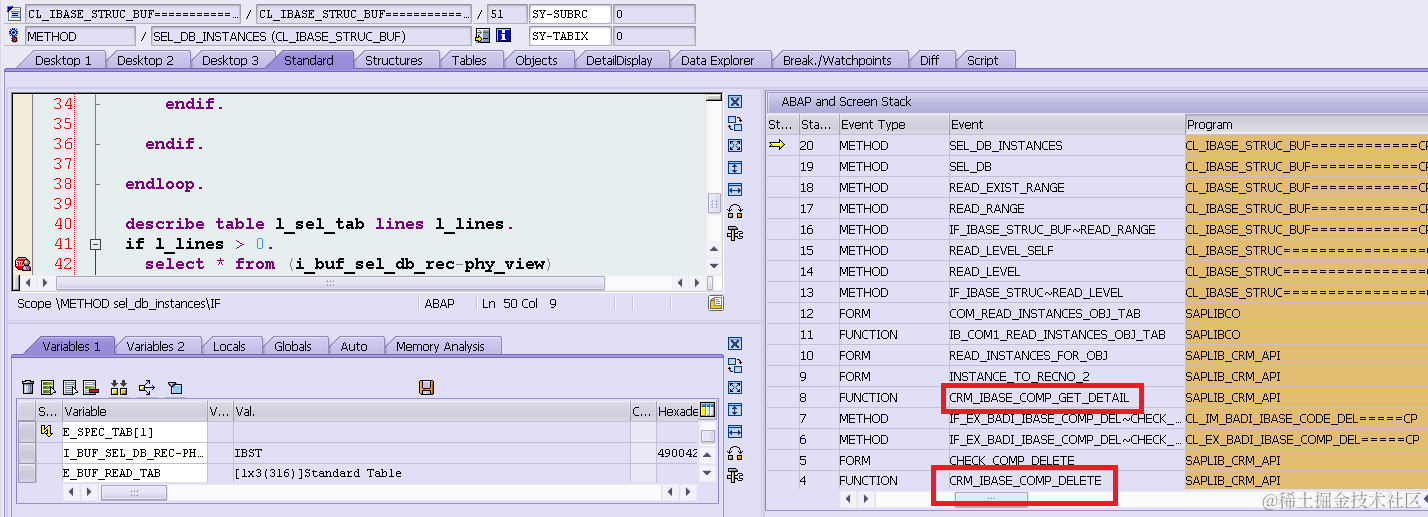Click the program icon at top left

[x=14, y=14]
